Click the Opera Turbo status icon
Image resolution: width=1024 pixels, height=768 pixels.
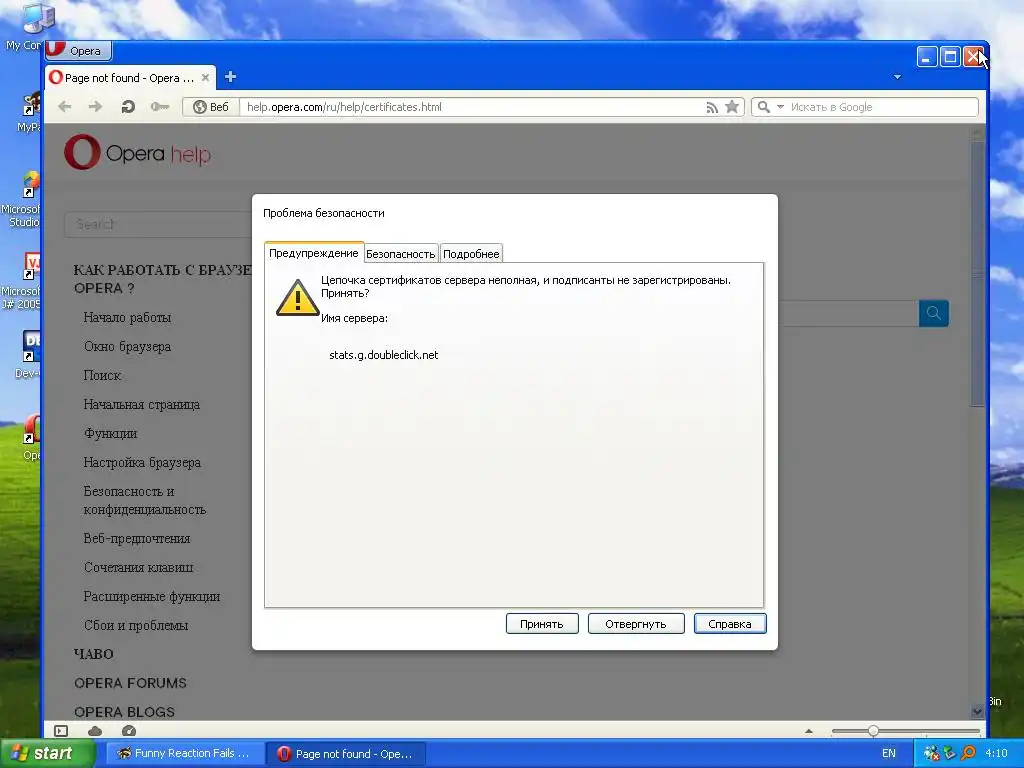(129, 731)
